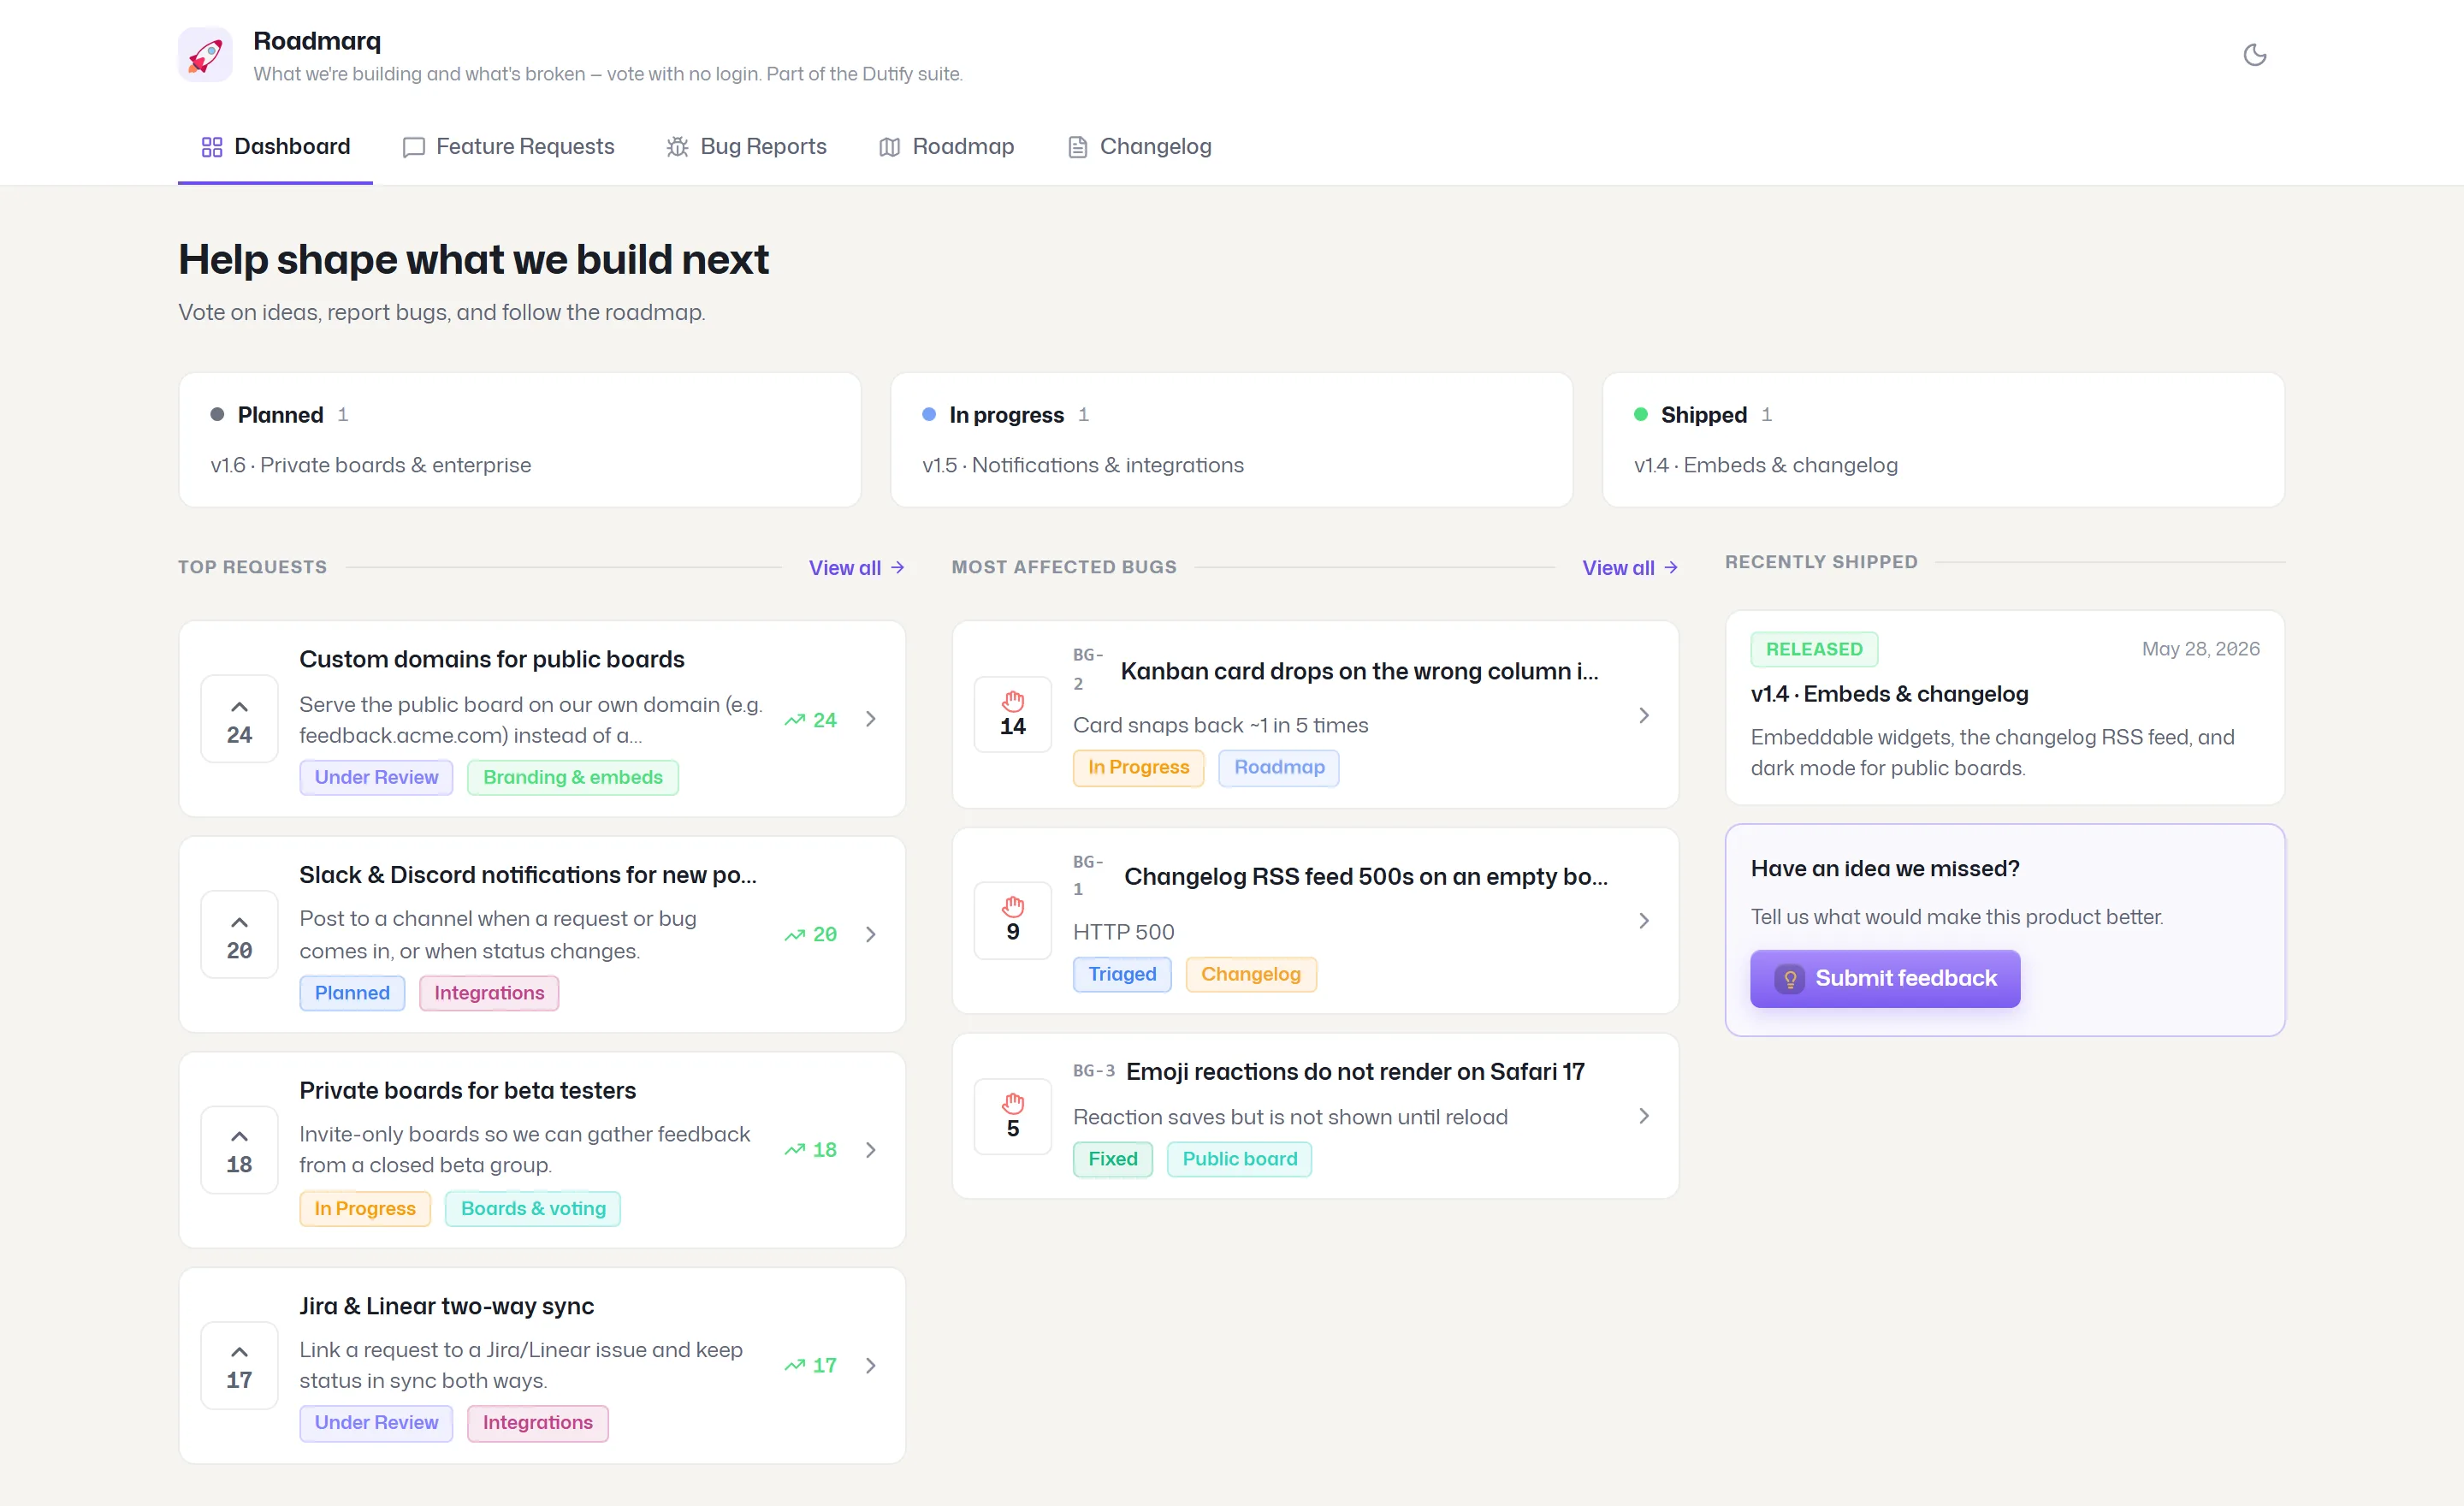Expand Kanban card bug via chevron
The width and height of the screenshot is (2464, 1506).
[1644, 716]
